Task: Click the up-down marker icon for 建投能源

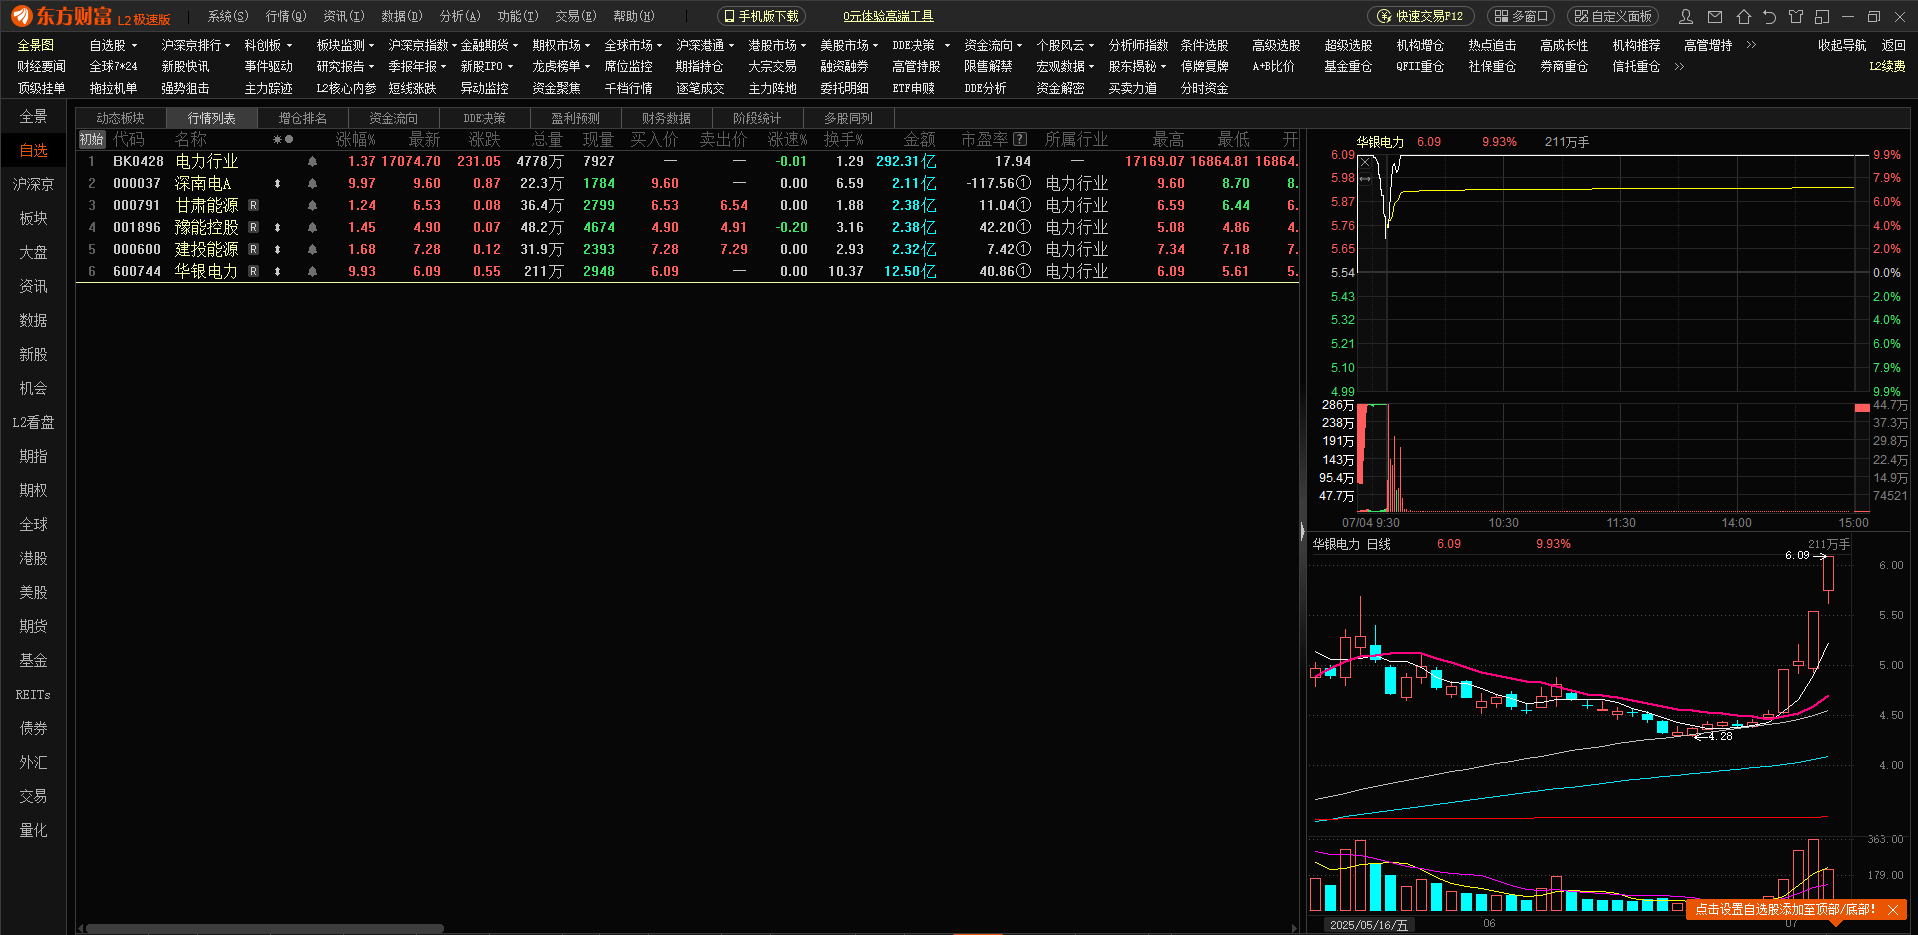Action: click(x=277, y=250)
